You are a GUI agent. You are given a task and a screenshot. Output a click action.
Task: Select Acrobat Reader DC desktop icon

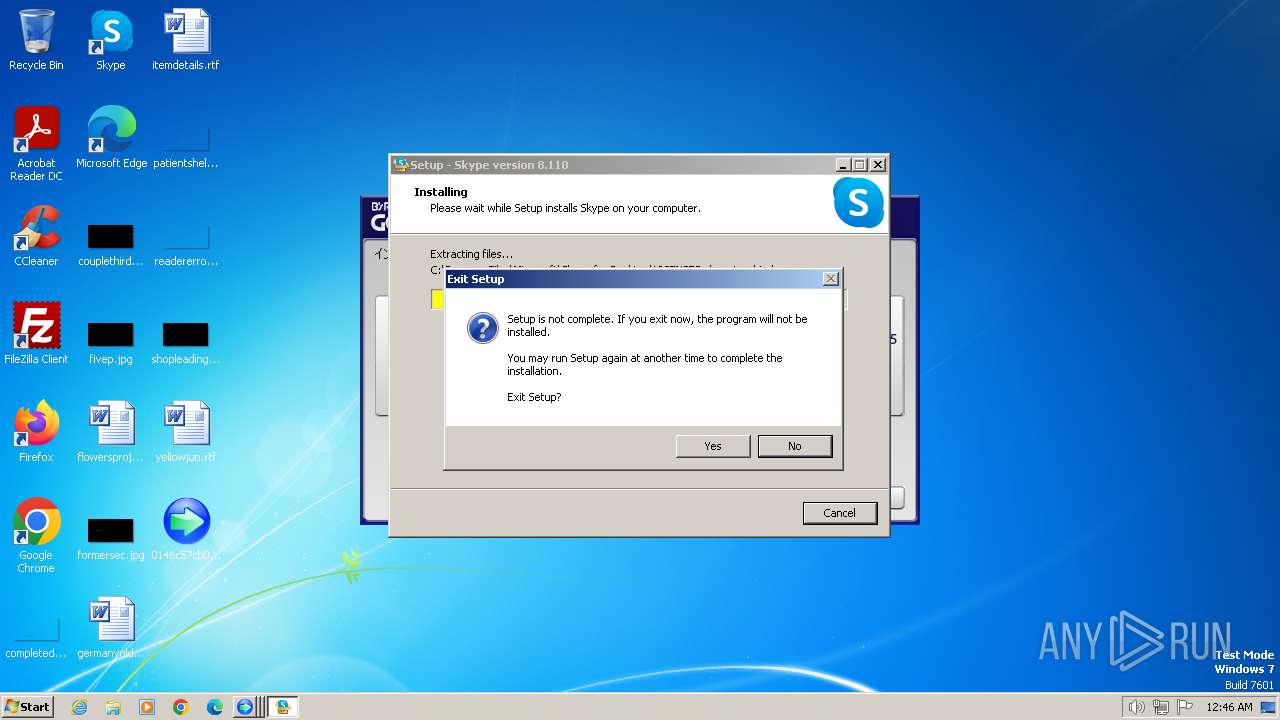(36, 145)
